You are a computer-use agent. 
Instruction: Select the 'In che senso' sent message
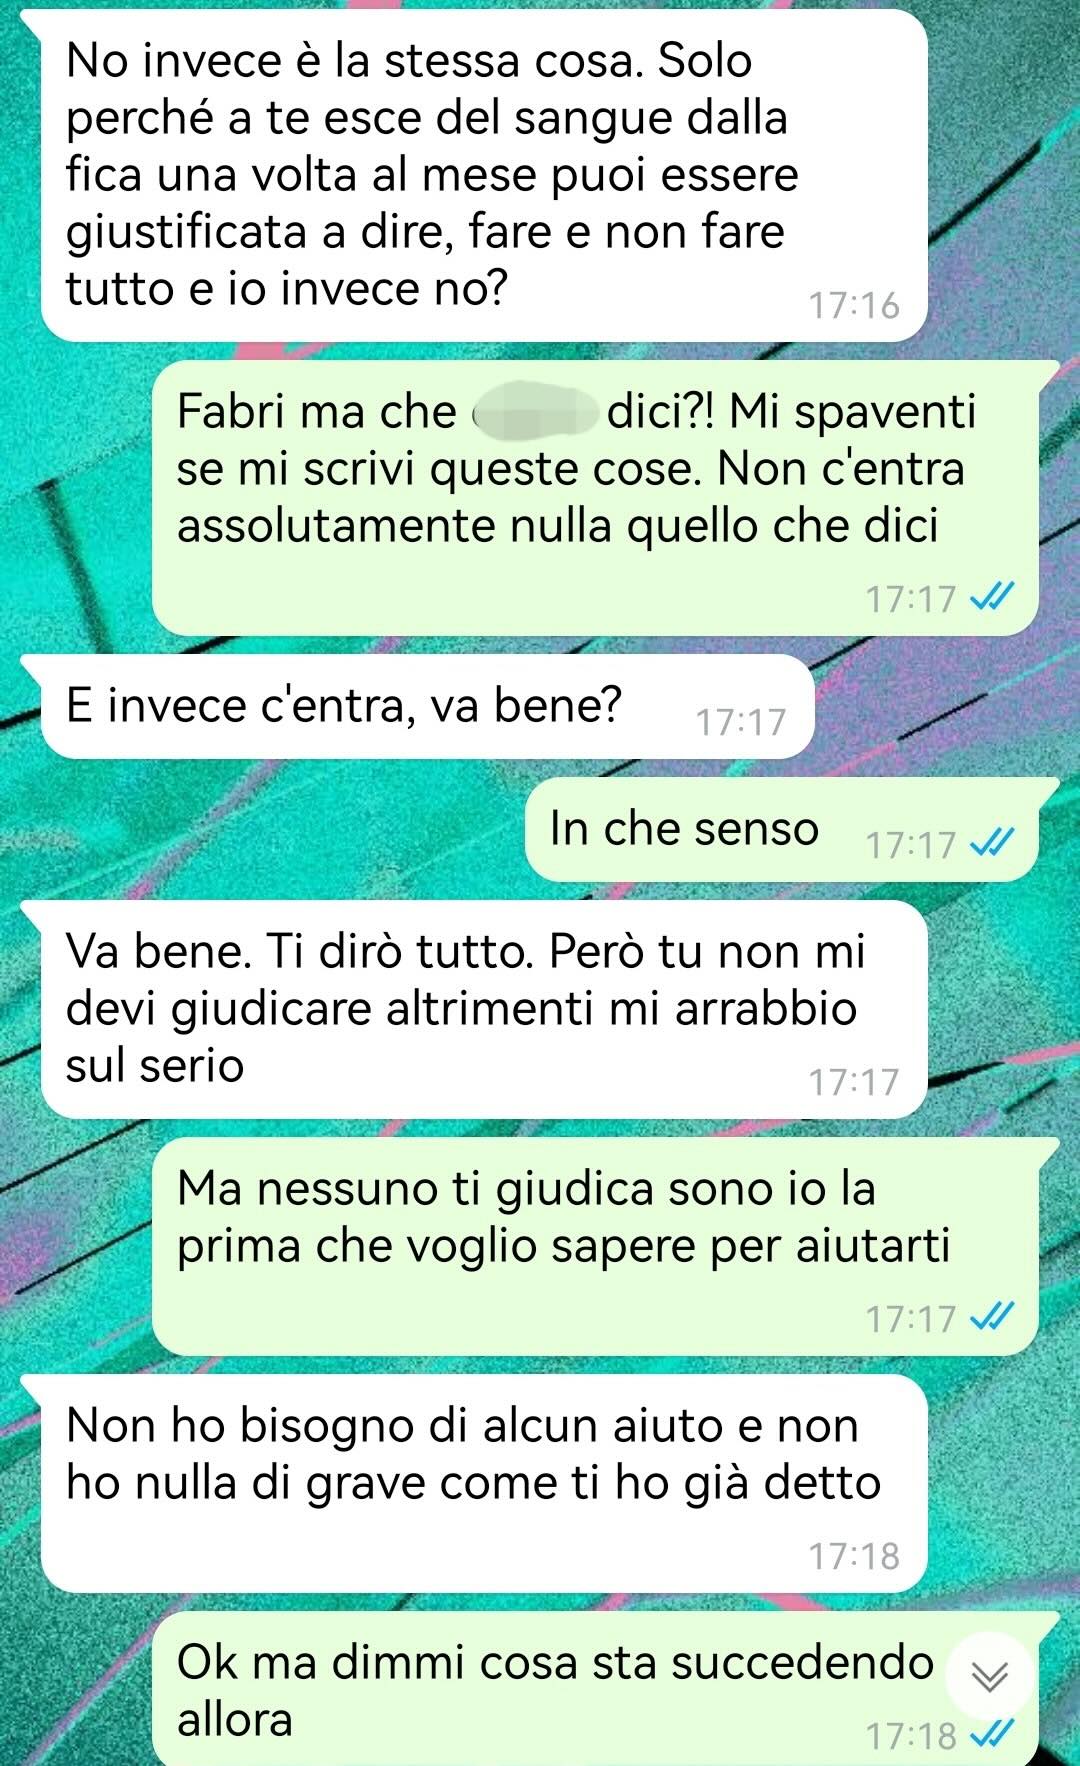[x=782, y=829]
